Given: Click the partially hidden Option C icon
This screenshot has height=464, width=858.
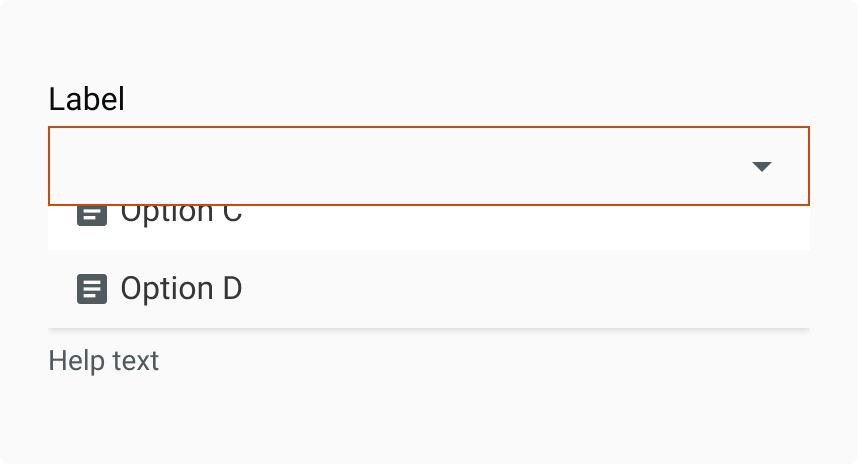Looking at the screenshot, I should 92,214.
